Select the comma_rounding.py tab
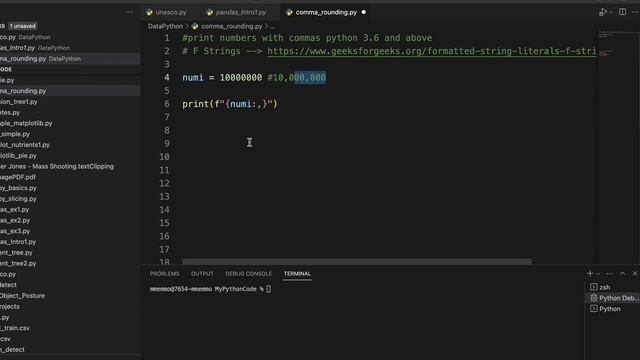The width and height of the screenshot is (640, 360). click(x=326, y=12)
